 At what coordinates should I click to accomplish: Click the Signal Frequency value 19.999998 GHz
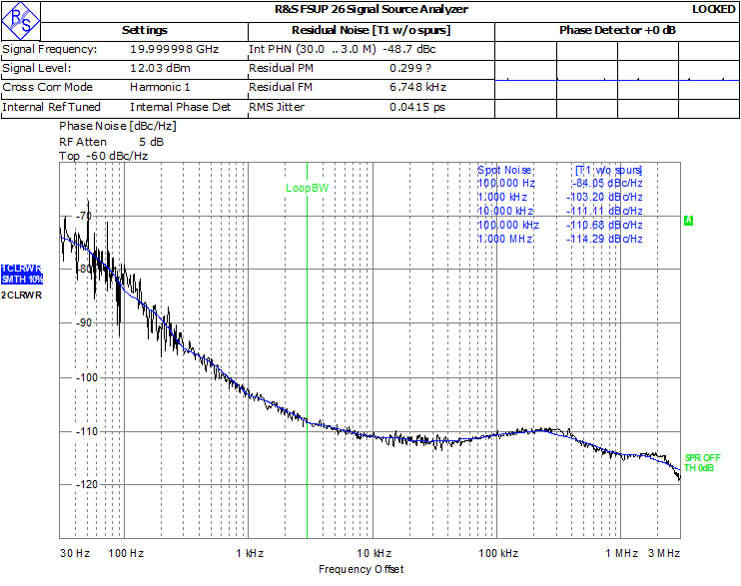[x=174, y=49]
